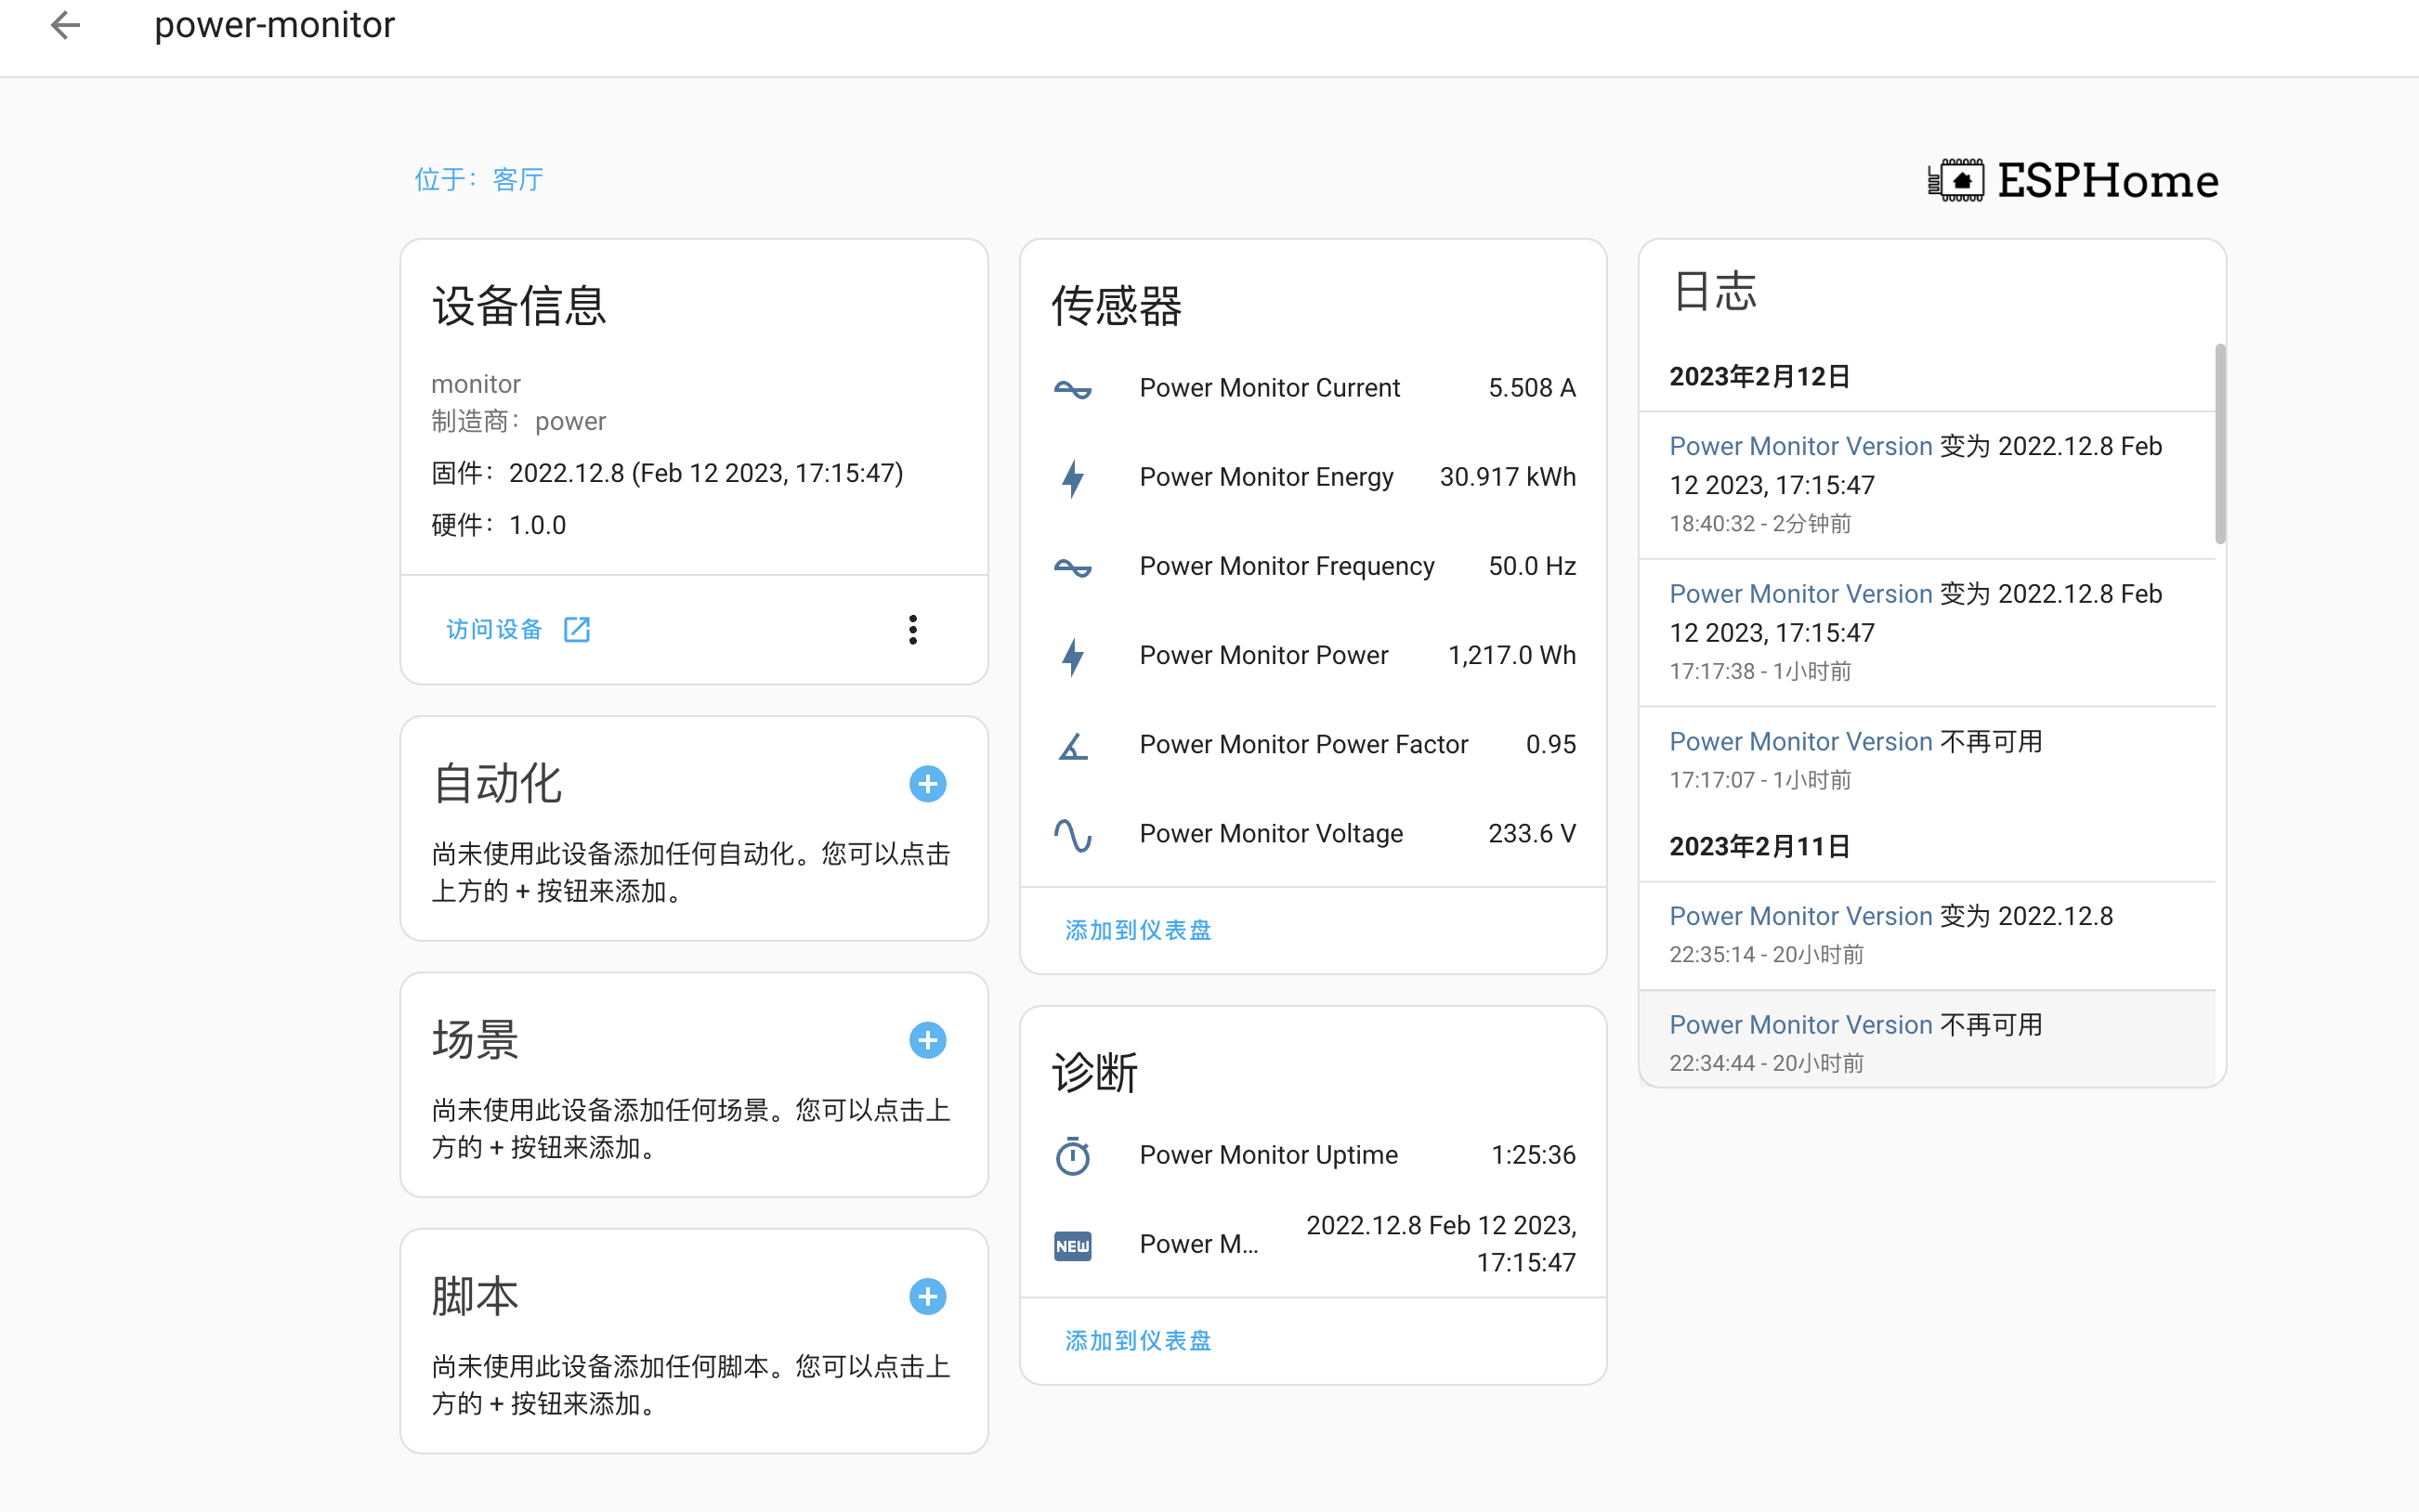Add a new script with plus icon
The height and width of the screenshot is (1512, 2419).
click(x=927, y=1297)
